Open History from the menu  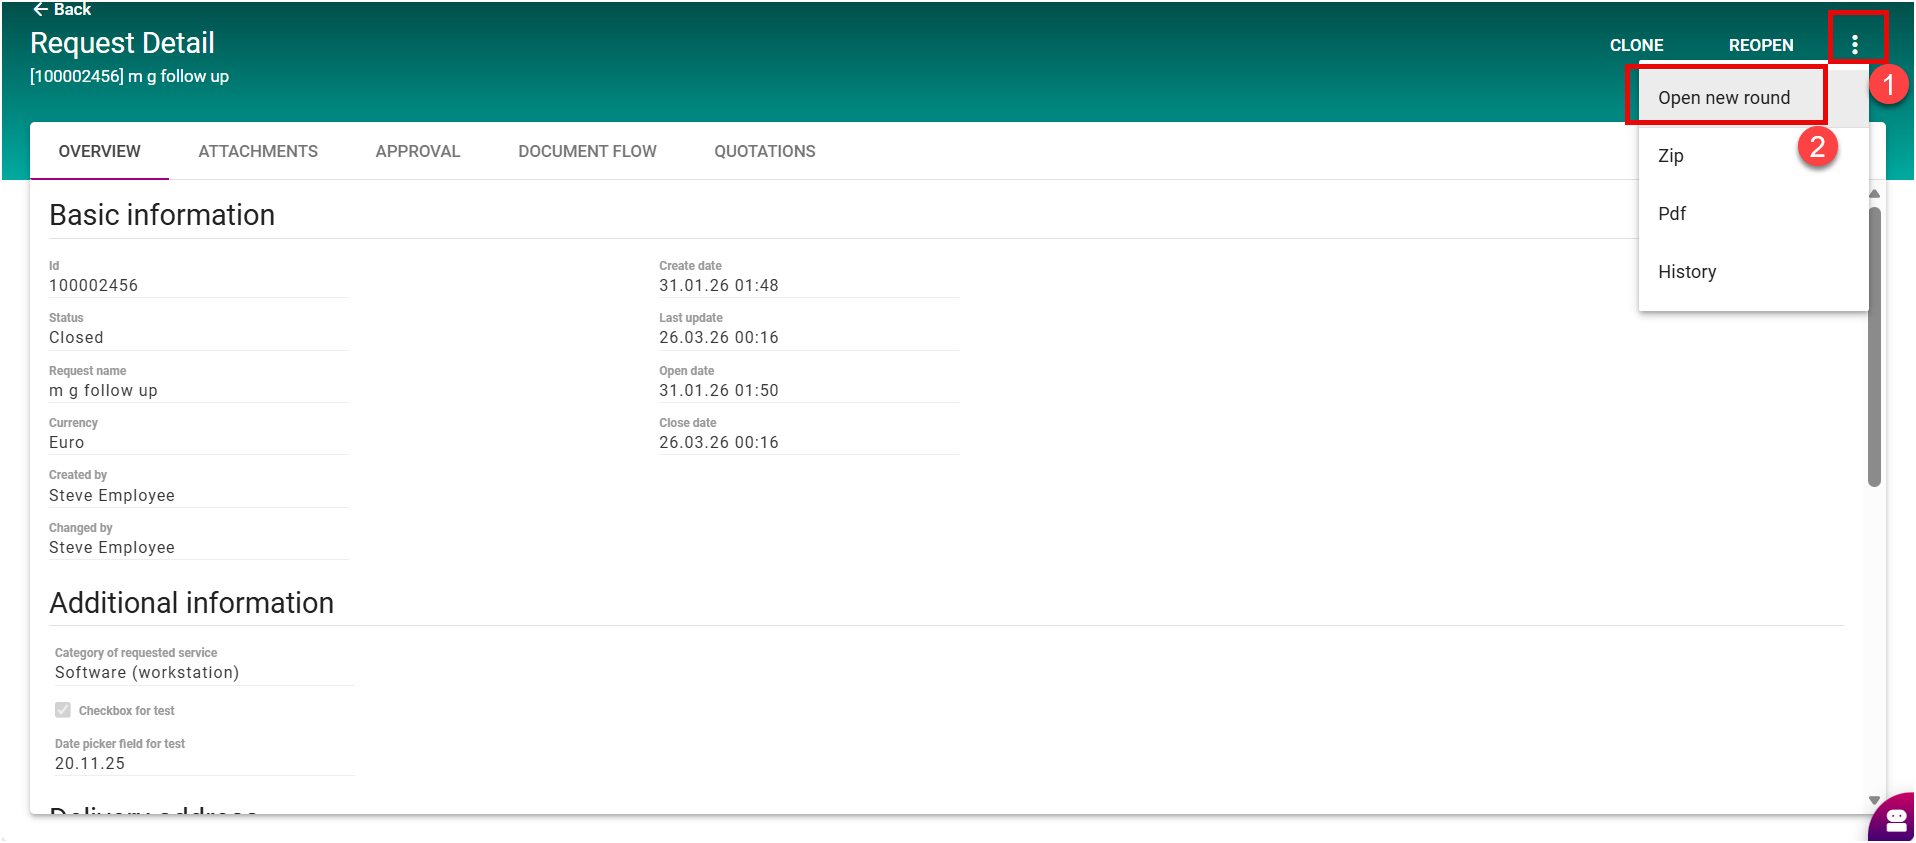[1687, 272]
